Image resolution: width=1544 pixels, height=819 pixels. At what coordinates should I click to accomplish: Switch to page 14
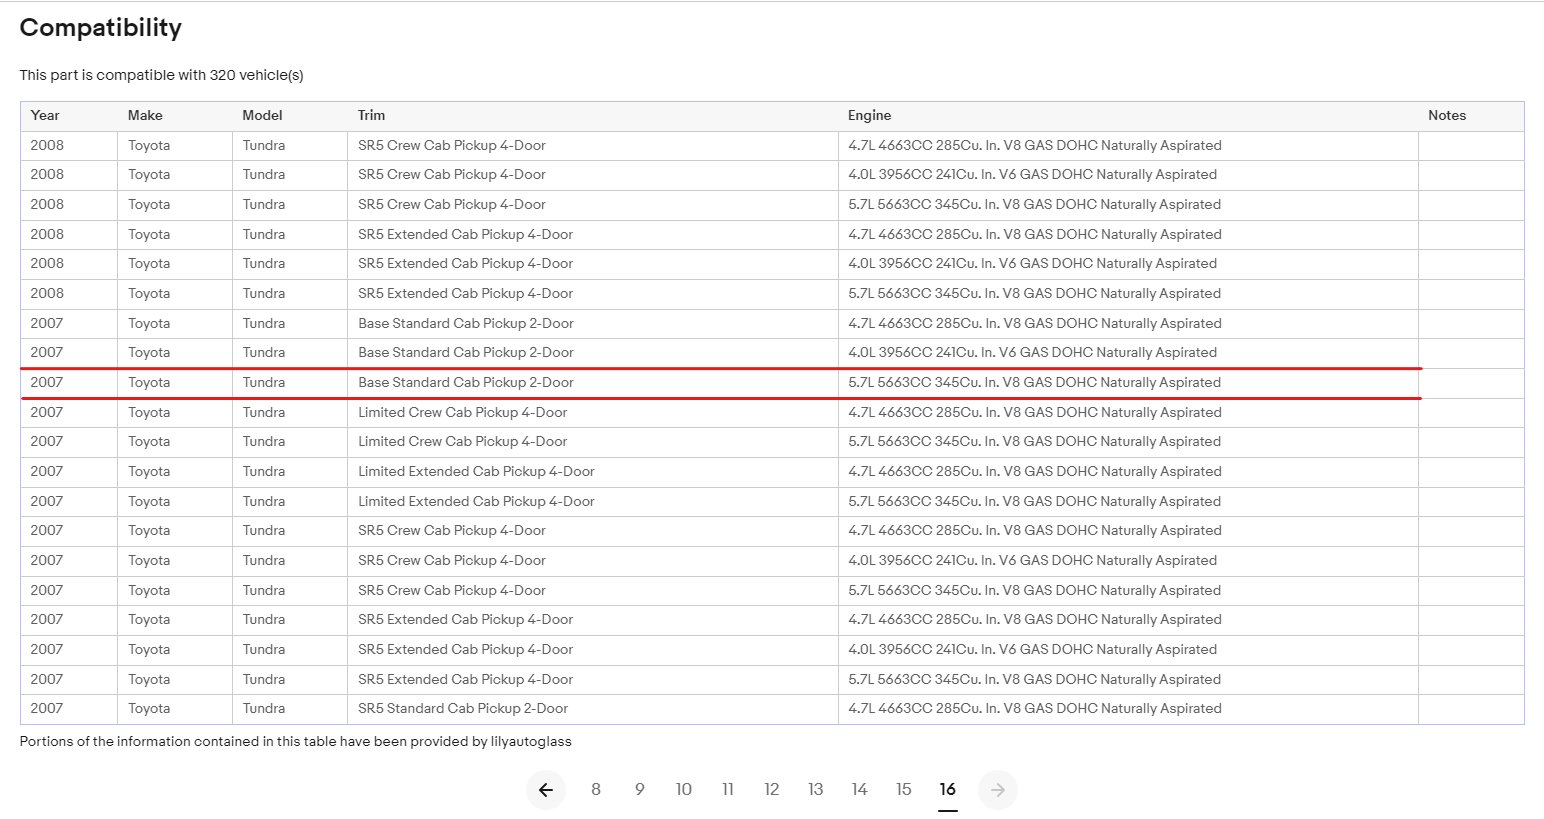point(860,790)
